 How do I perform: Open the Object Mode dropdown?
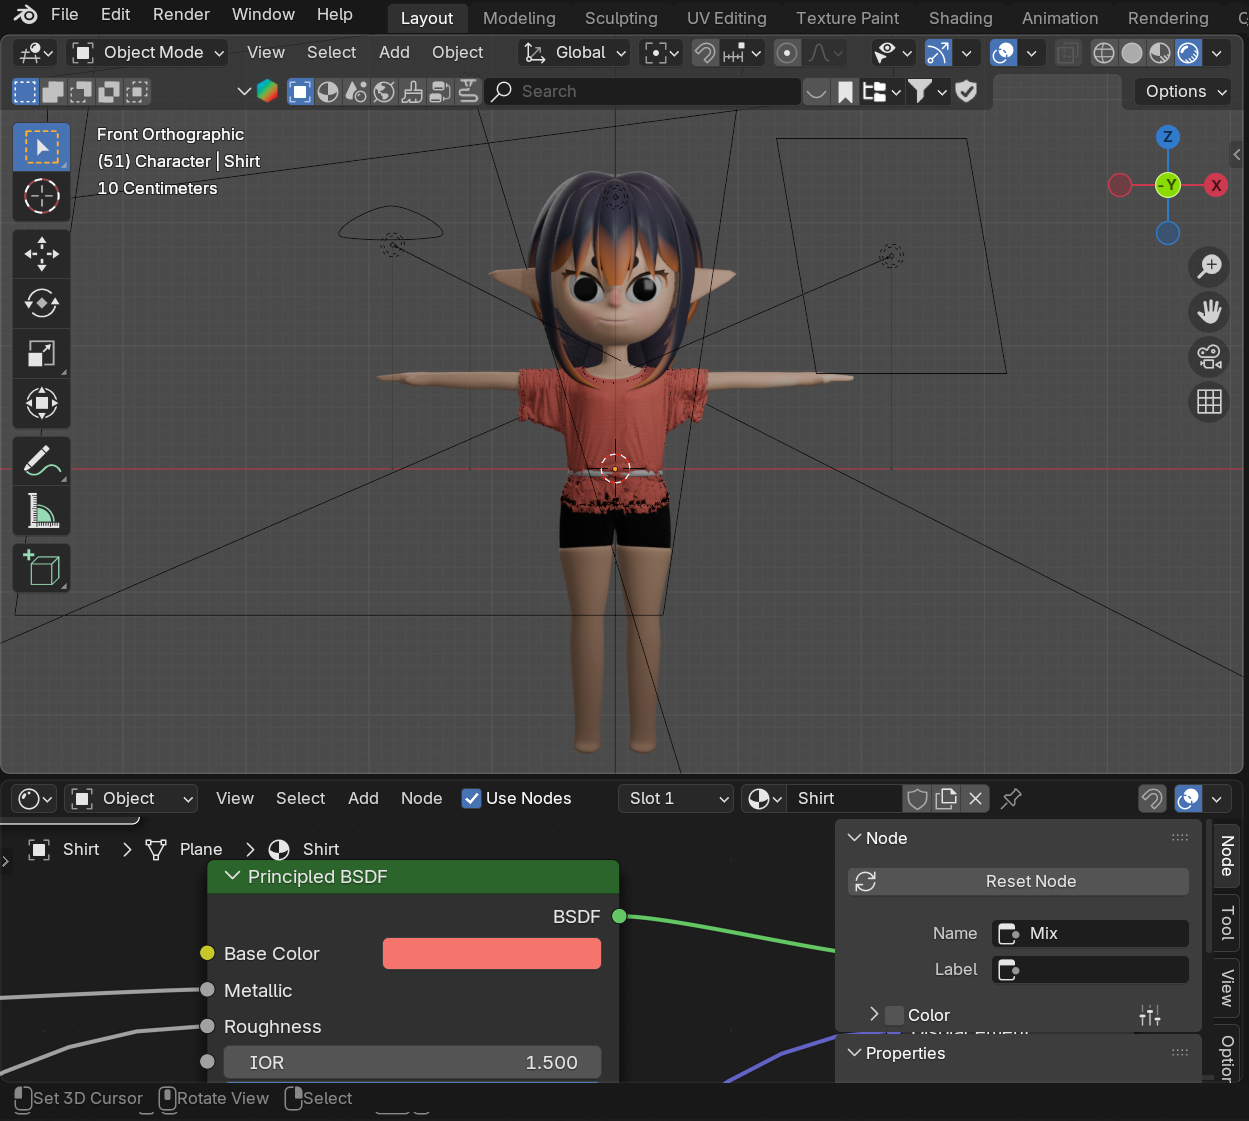148,52
